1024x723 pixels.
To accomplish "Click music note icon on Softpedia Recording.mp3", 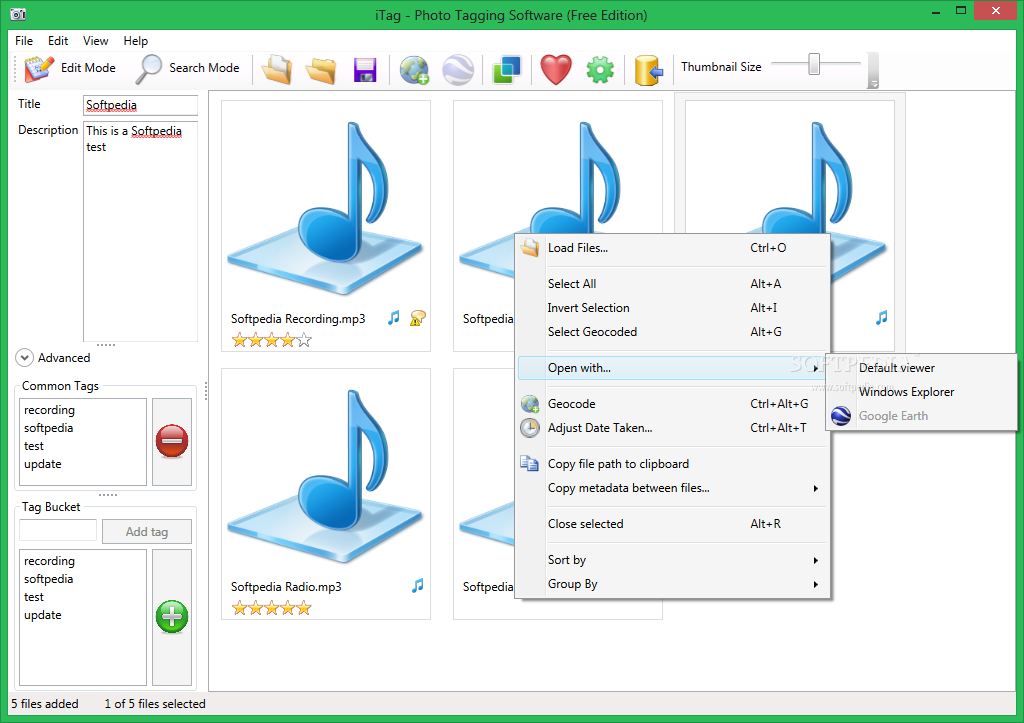I will tap(393, 318).
